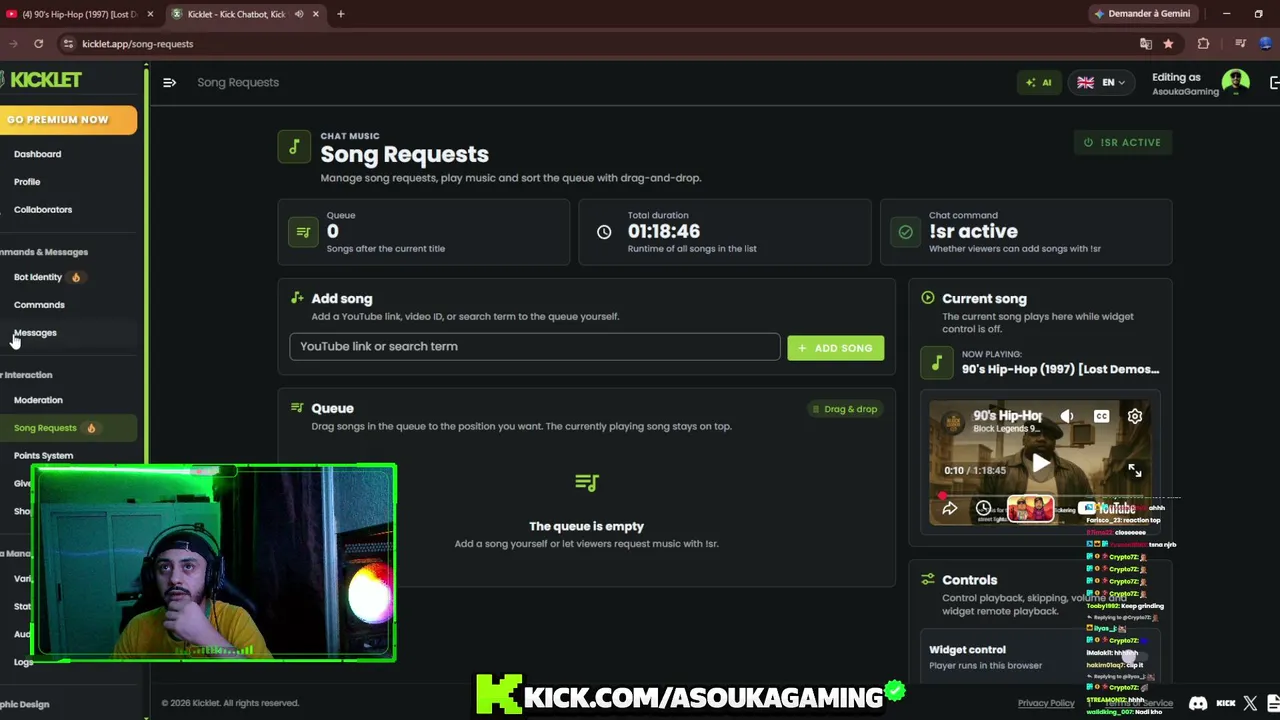Open Bot Identity in the sidebar
This screenshot has width=1280, height=720.
pyautogui.click(x=38, y=277)
